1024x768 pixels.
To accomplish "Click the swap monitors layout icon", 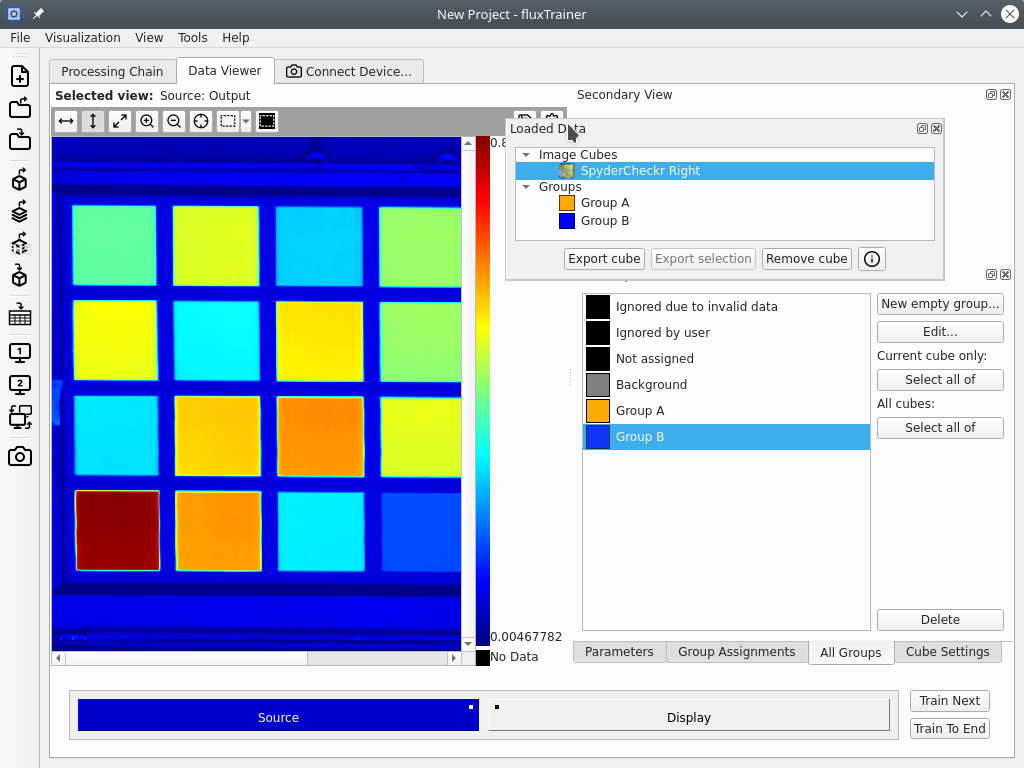I will 20,417.
